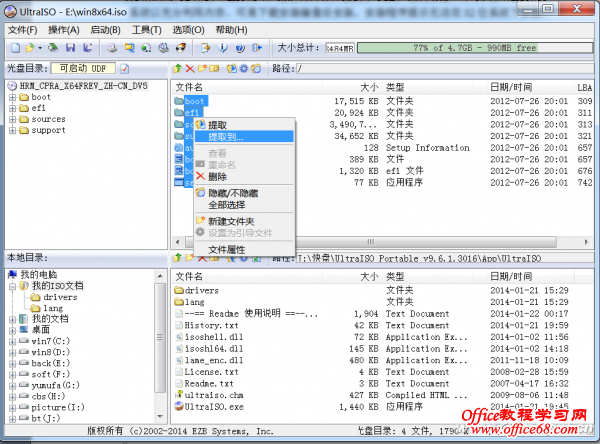Click the Add files toolbar icon
Image resolution: width=600 pixels, height=444 pixels.
click(x=206, y=48)
